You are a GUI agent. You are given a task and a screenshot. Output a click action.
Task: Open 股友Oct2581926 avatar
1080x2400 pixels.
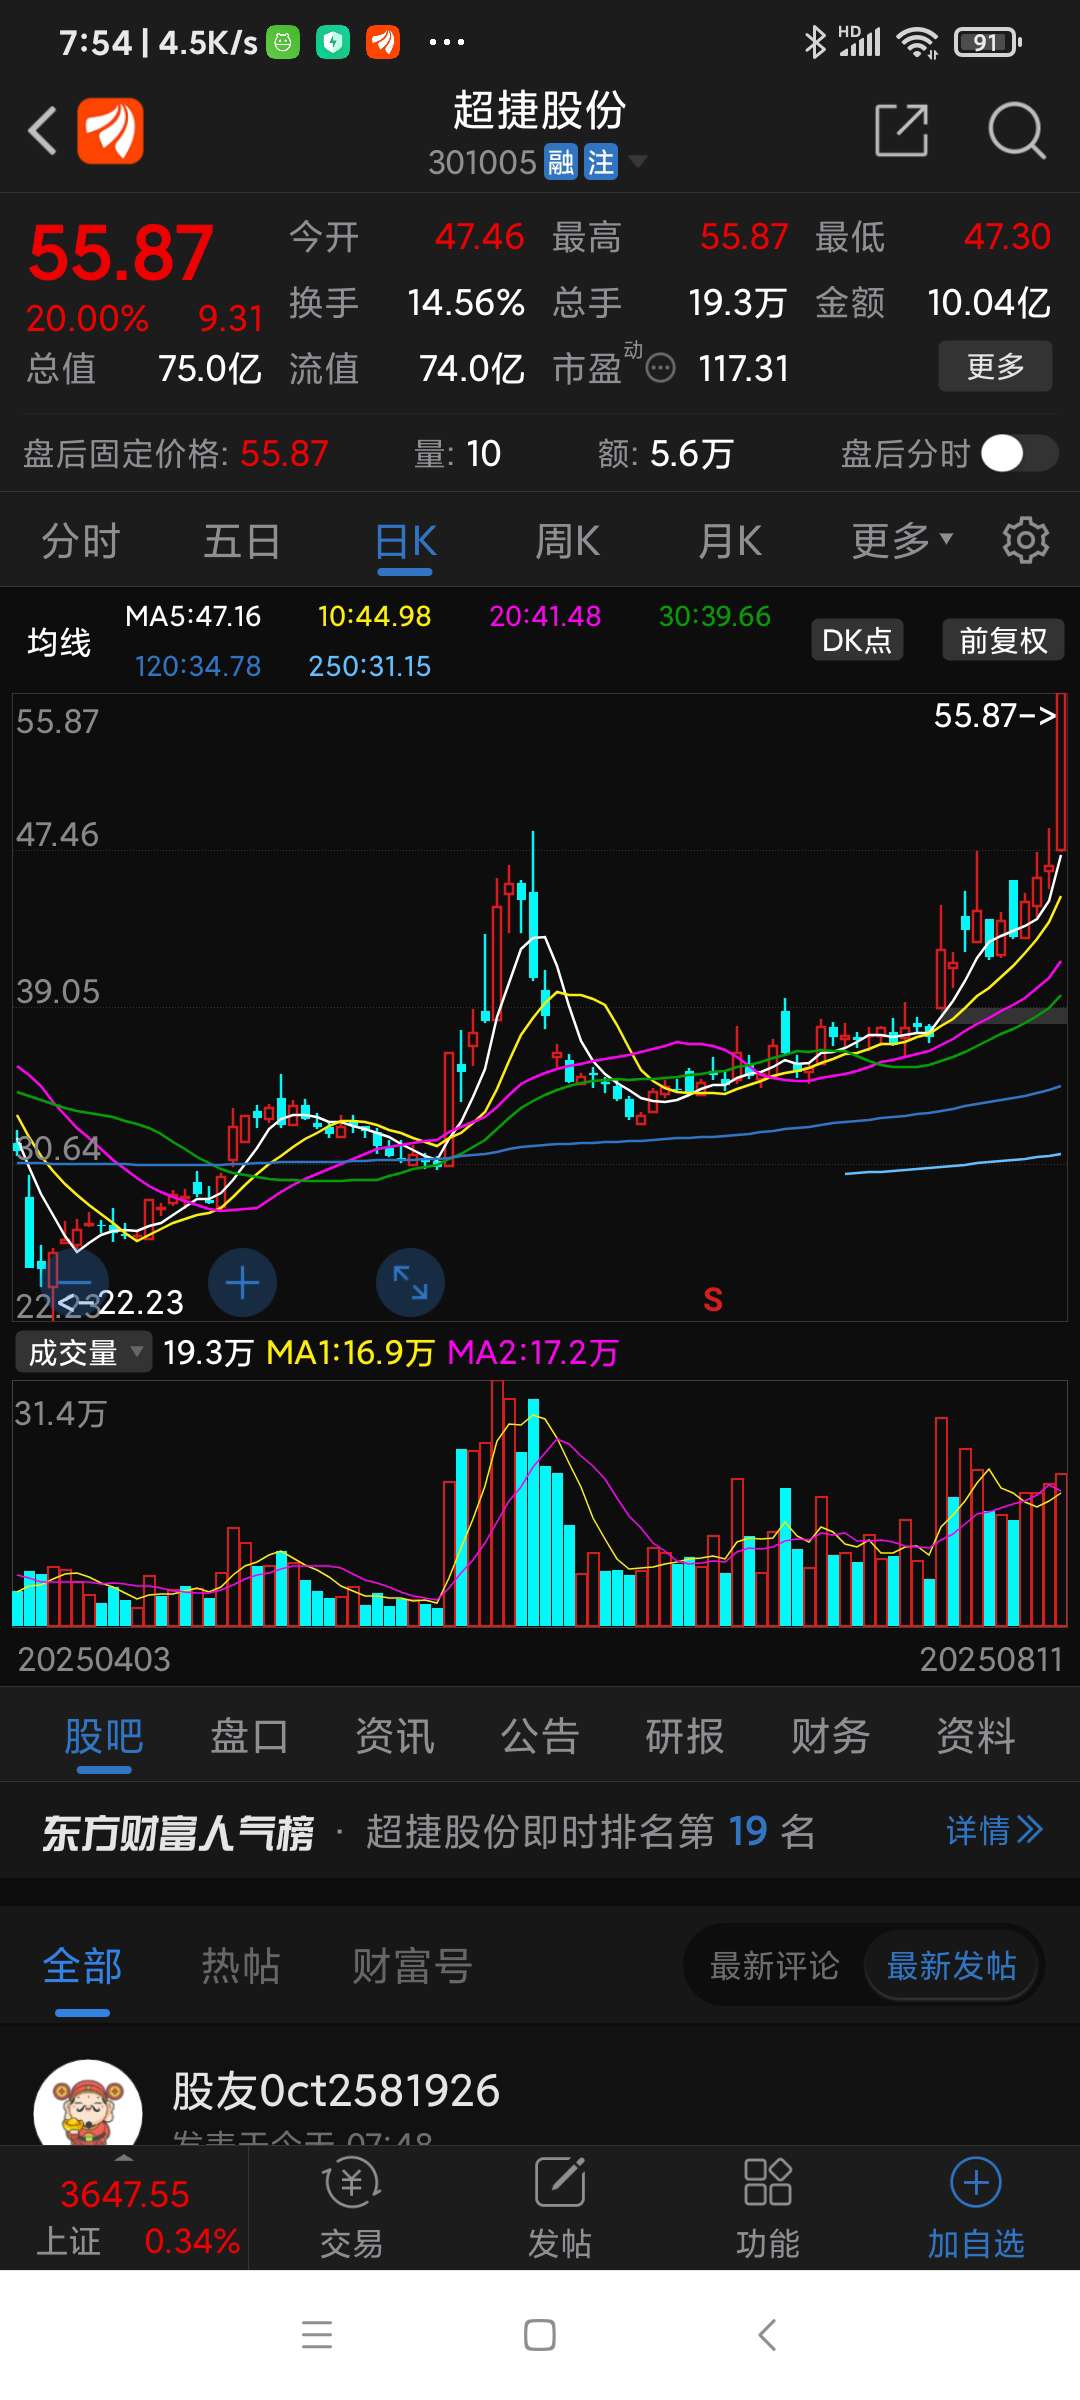[x=88, y=2102]
